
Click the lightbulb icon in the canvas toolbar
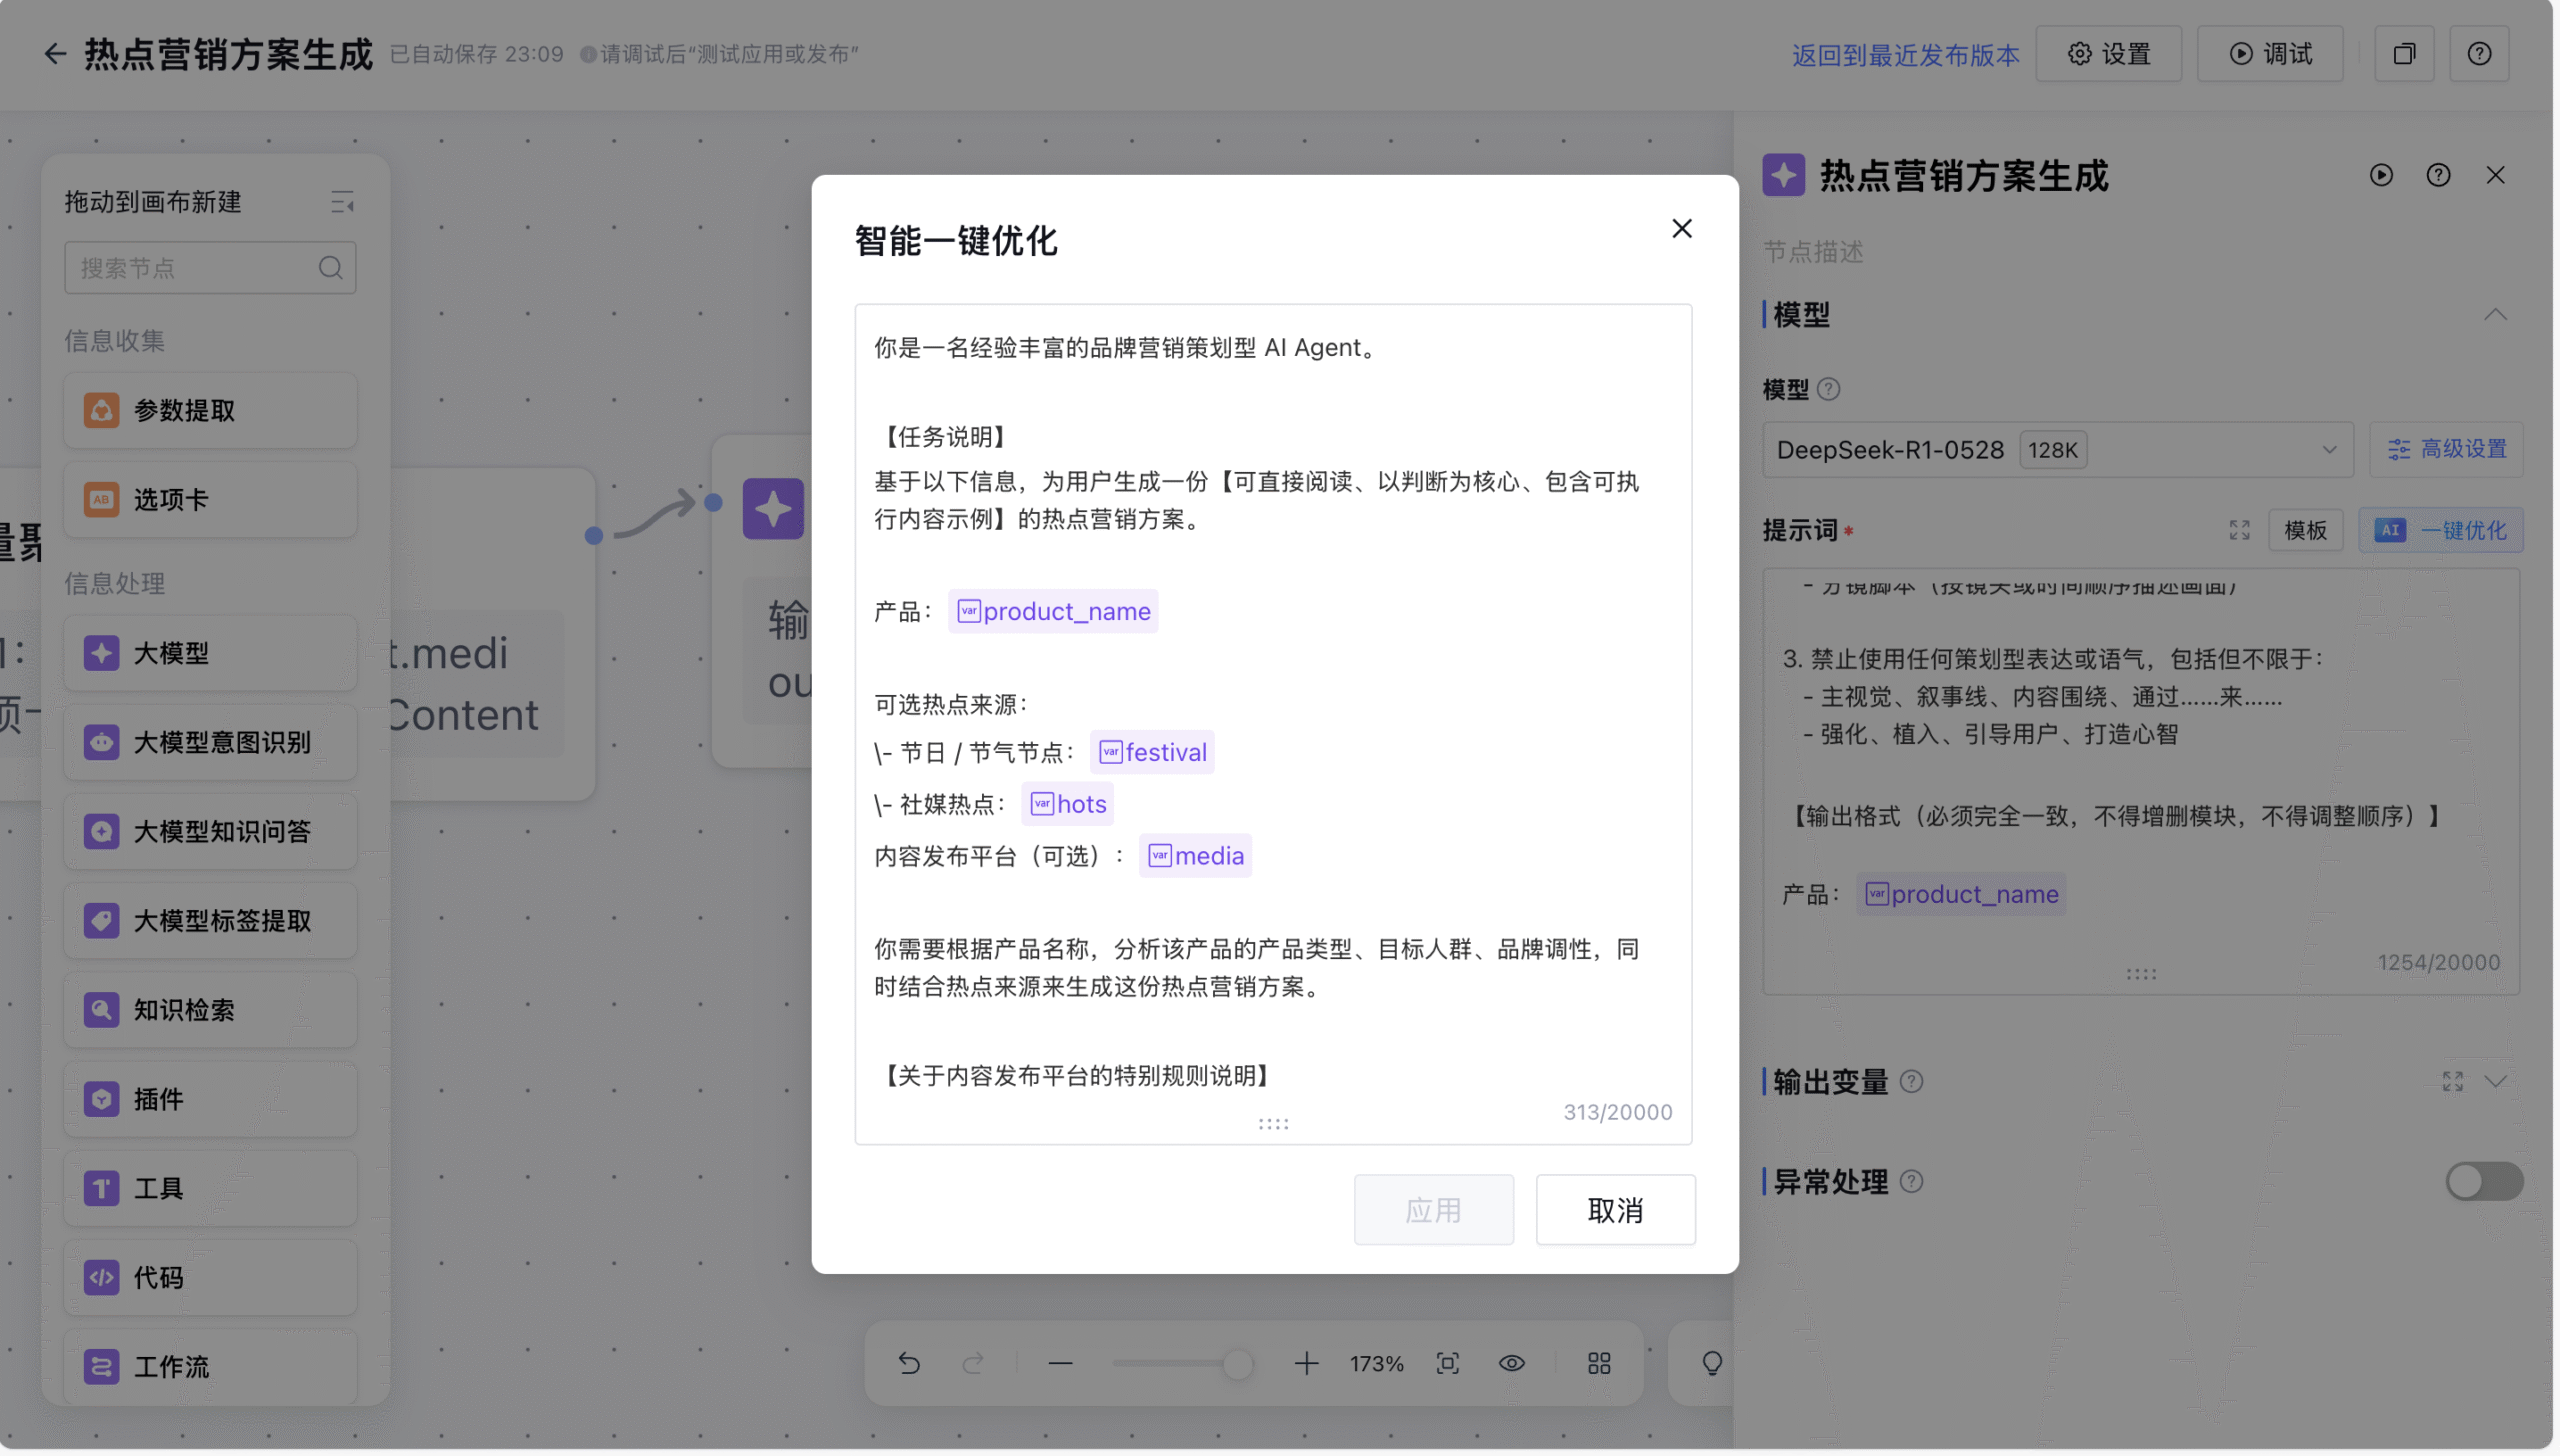tap(1712, 1363)
